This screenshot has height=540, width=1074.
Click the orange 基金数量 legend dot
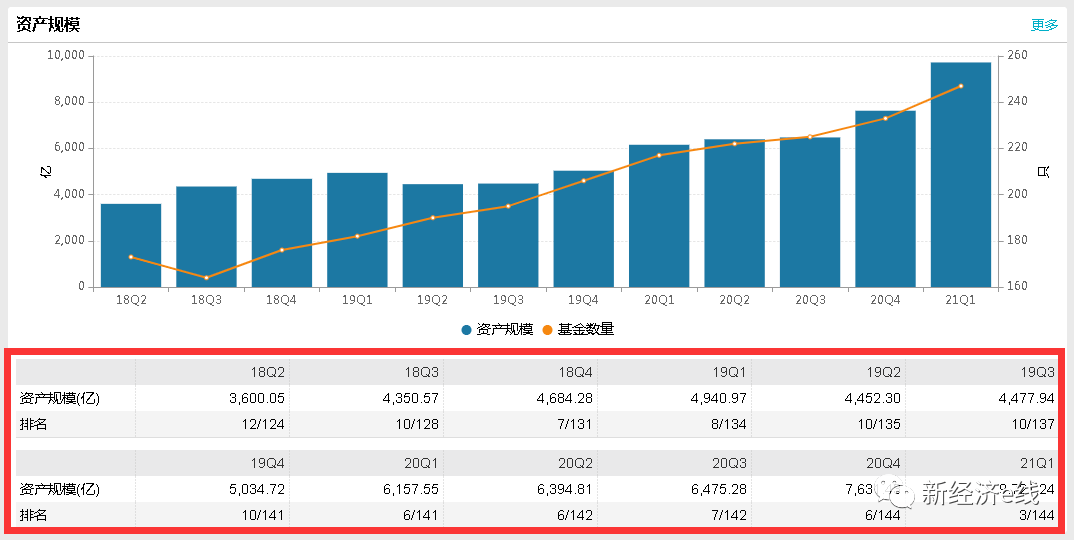(547, 330)
